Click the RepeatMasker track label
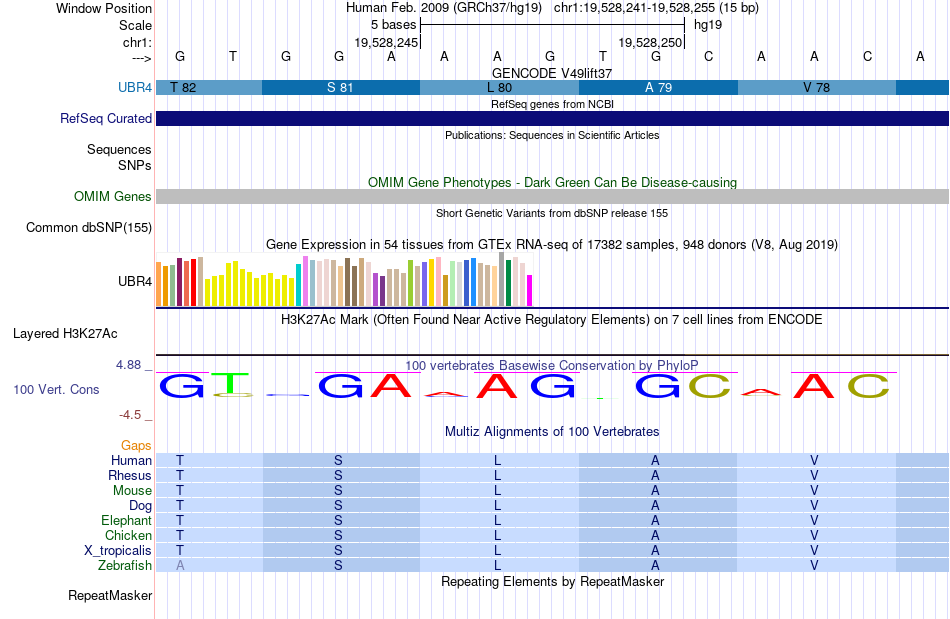The height and width of the screenshot is (619, 950). coord(110,595)
